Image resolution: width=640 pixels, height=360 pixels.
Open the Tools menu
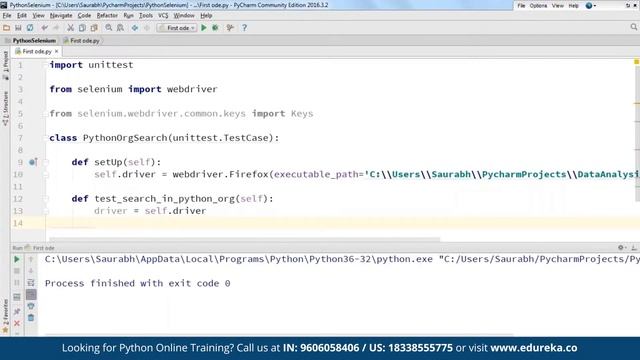(x=146, y=16)
